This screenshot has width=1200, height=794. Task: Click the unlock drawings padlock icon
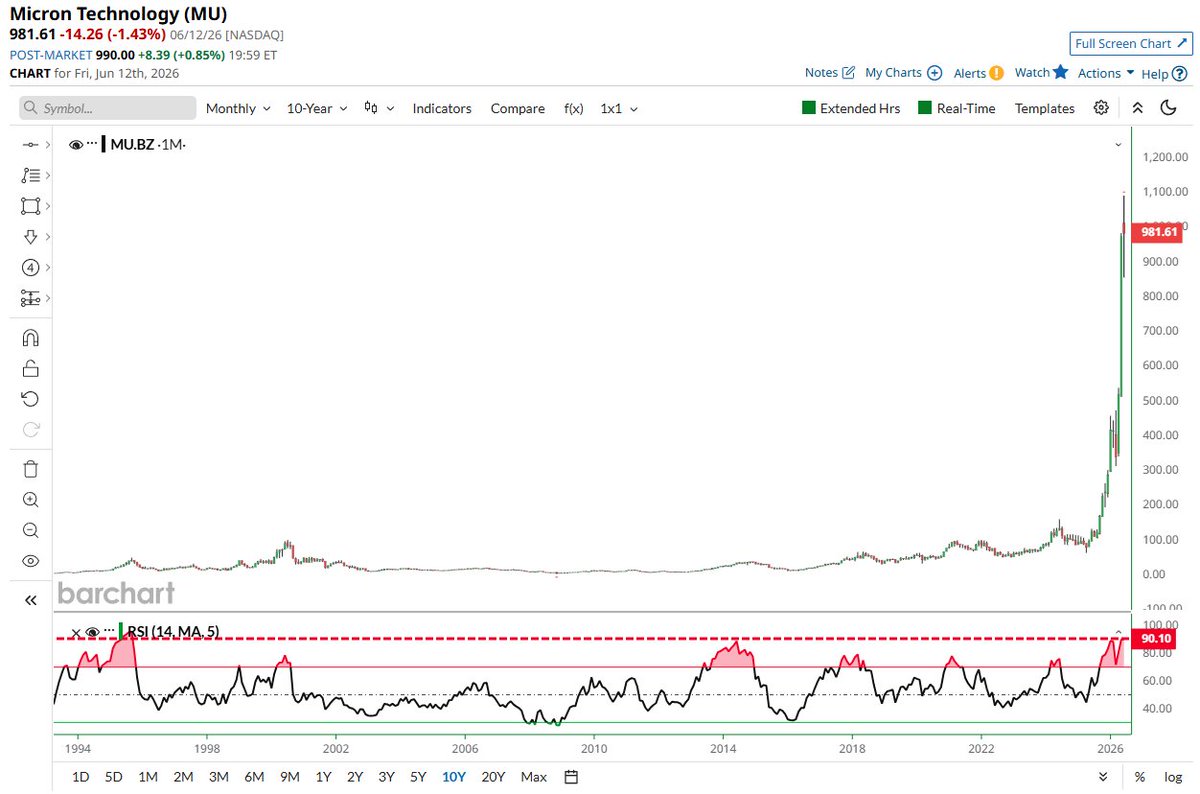coord(30,368)
